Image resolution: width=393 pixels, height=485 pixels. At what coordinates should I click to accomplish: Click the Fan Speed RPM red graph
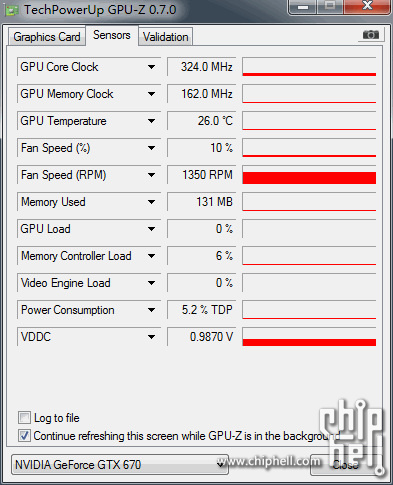[309, 175]
